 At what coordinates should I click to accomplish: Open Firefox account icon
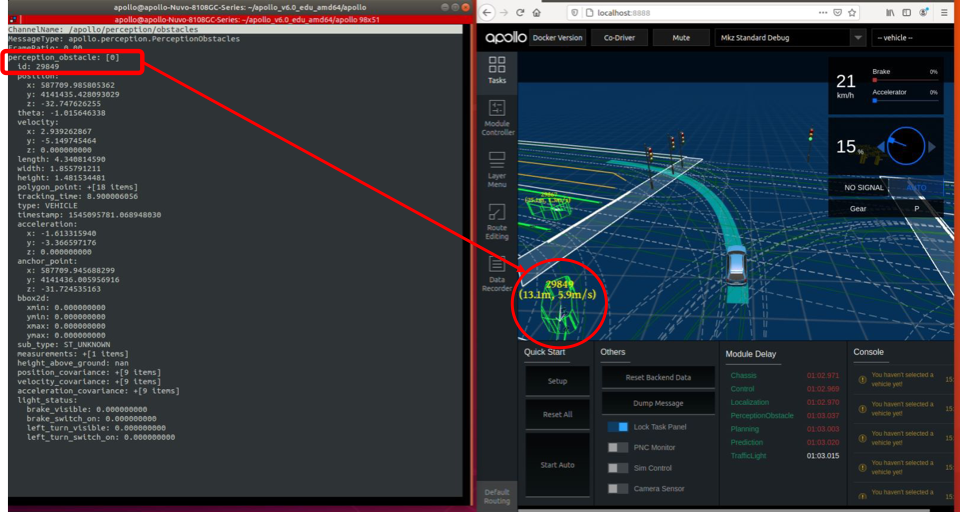[923, 12]
